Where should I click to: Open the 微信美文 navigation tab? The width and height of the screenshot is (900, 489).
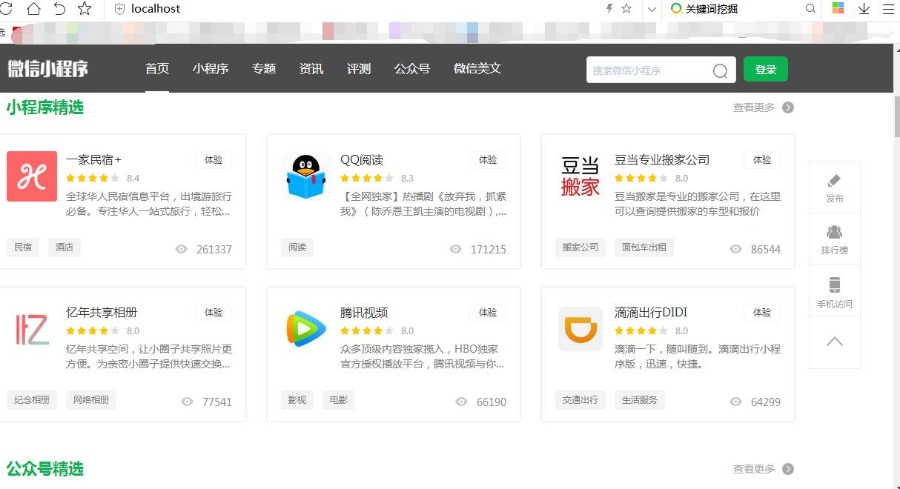[x=477, y=69]
